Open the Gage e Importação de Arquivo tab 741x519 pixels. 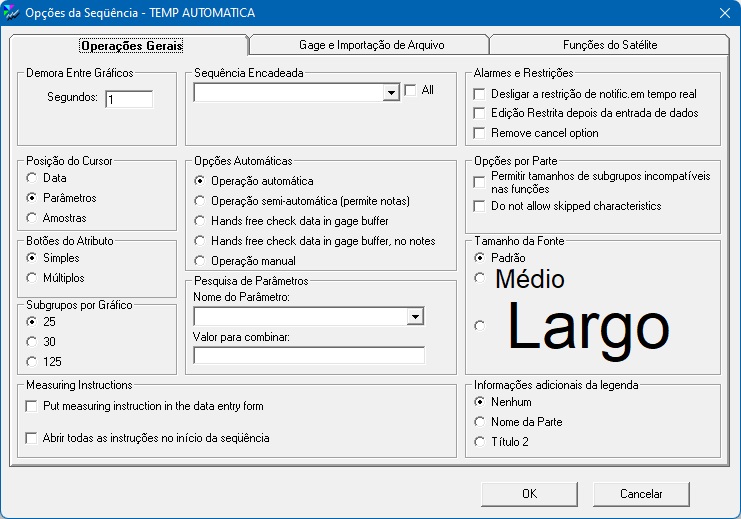pos(371,45)
